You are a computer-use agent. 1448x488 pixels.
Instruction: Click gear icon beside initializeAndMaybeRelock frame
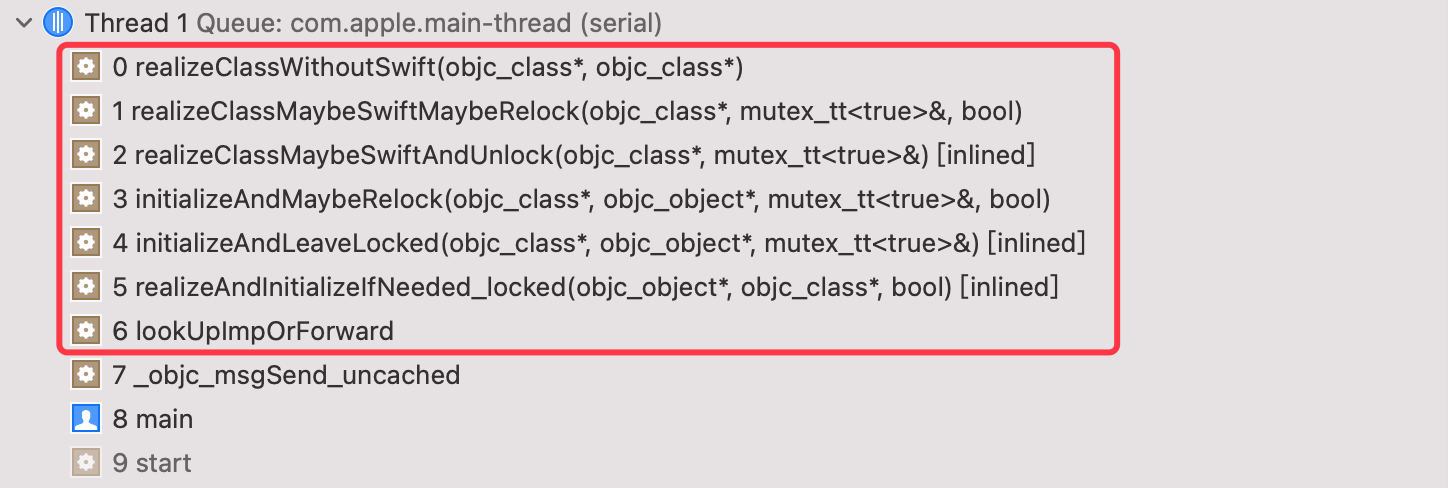click(87, 199)
